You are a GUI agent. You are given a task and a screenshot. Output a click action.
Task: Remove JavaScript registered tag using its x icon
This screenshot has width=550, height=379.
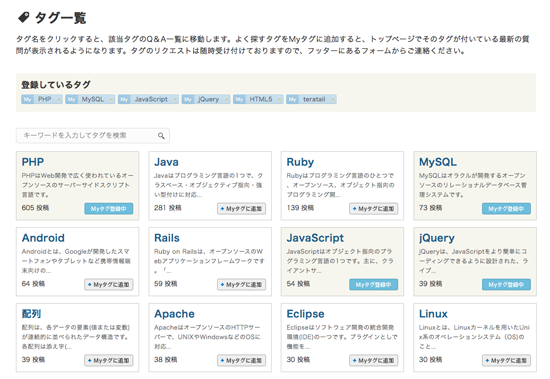(x=175, y=100)
